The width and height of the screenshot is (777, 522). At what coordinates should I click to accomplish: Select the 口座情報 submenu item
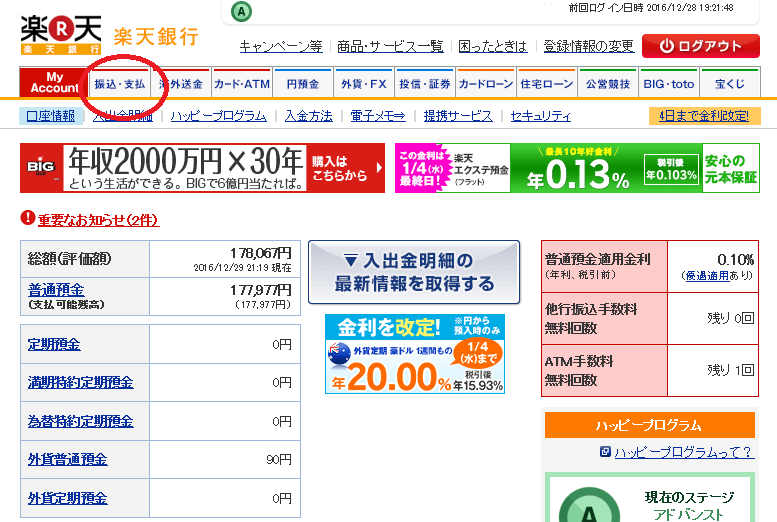[x=51, y=116]
